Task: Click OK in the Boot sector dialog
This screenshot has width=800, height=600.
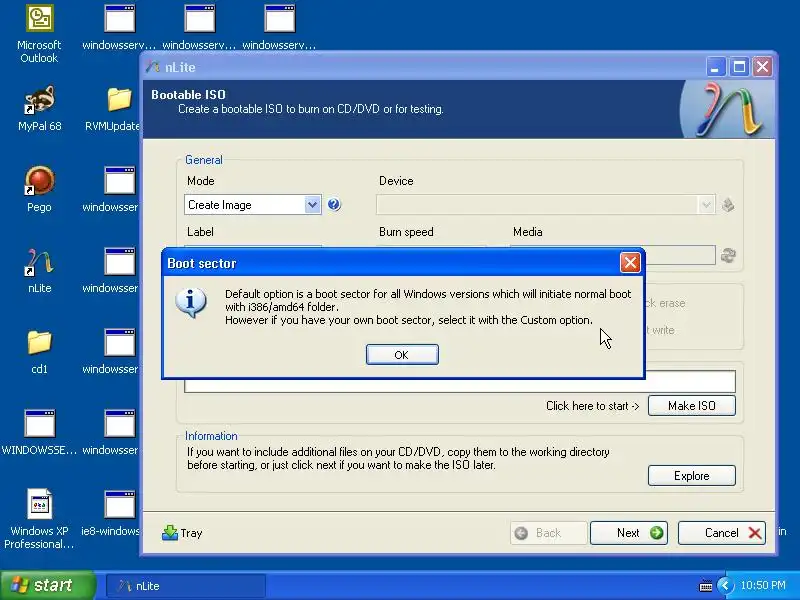Action: tap(402, 355)
